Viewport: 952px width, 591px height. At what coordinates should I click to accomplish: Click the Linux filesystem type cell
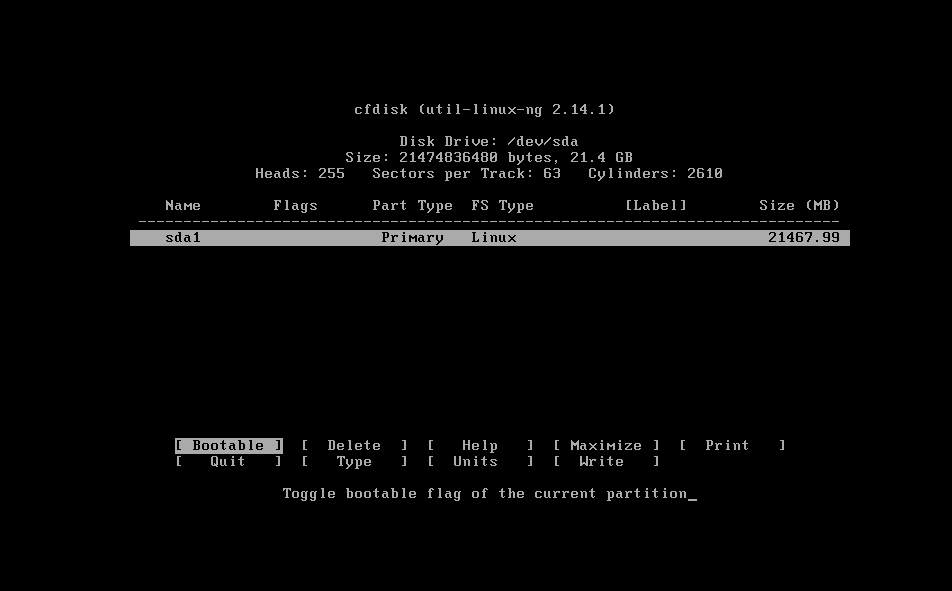click(494, 237)
